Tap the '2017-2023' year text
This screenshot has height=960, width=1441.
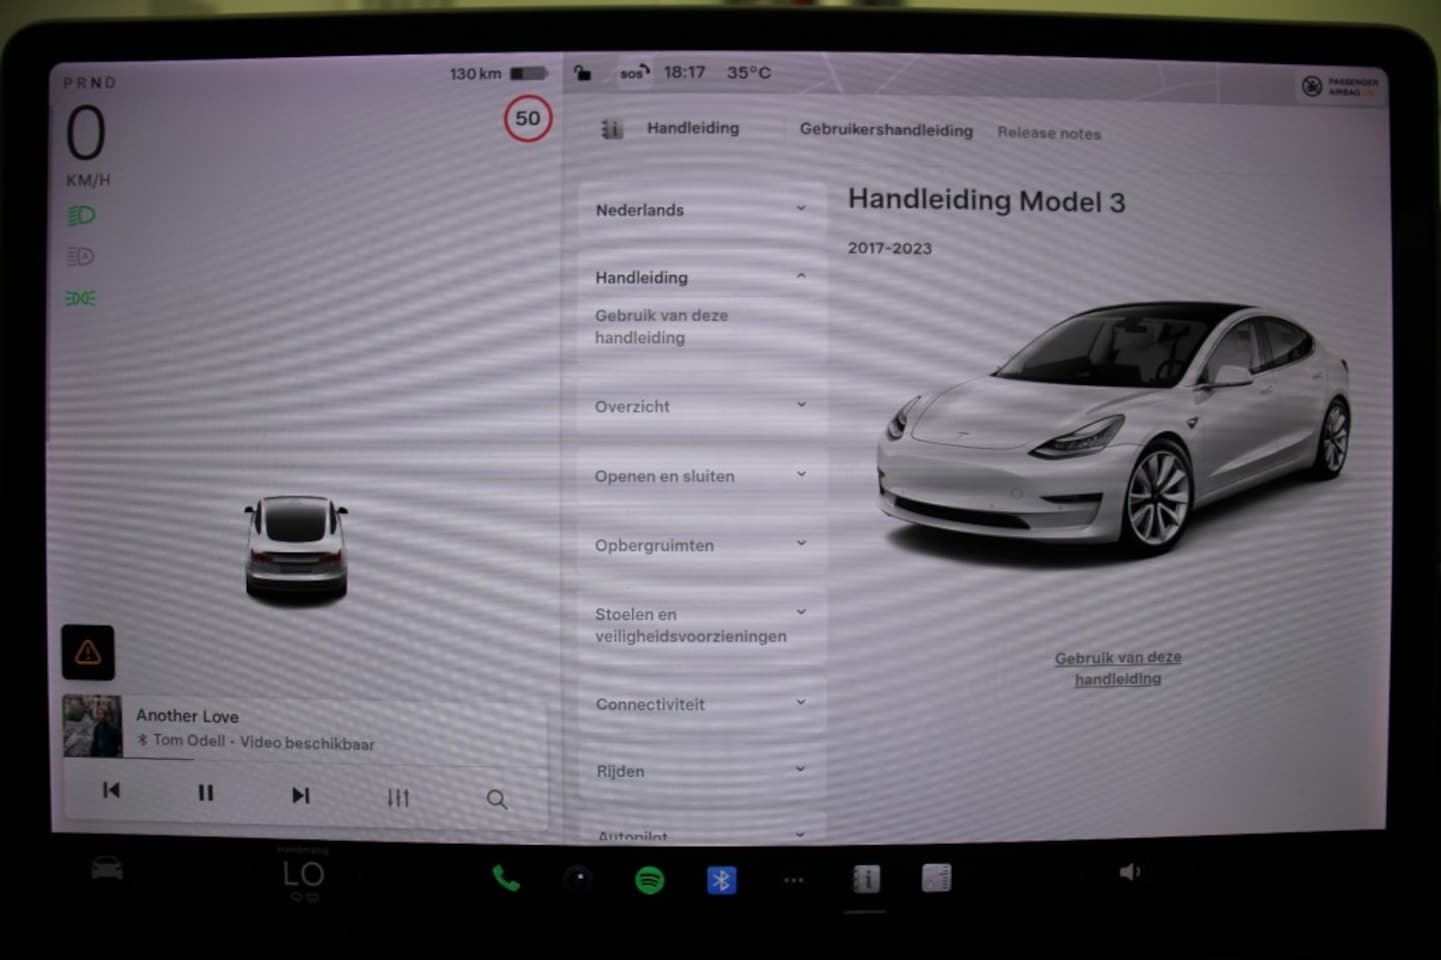[x=890, y=248]
